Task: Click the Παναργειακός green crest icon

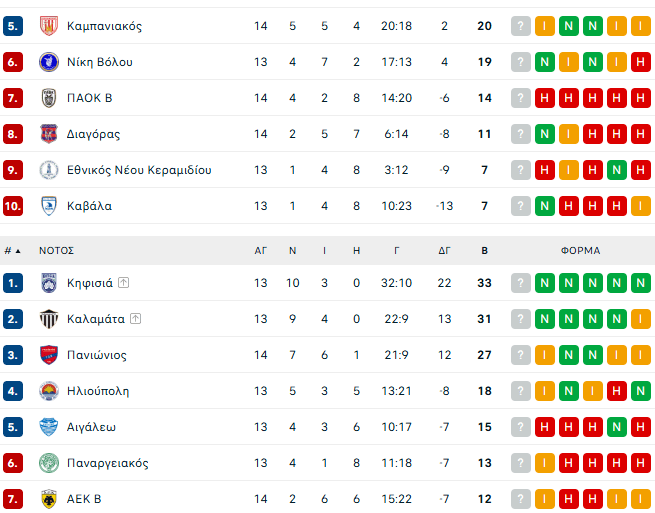Action: tap(48, 463)
